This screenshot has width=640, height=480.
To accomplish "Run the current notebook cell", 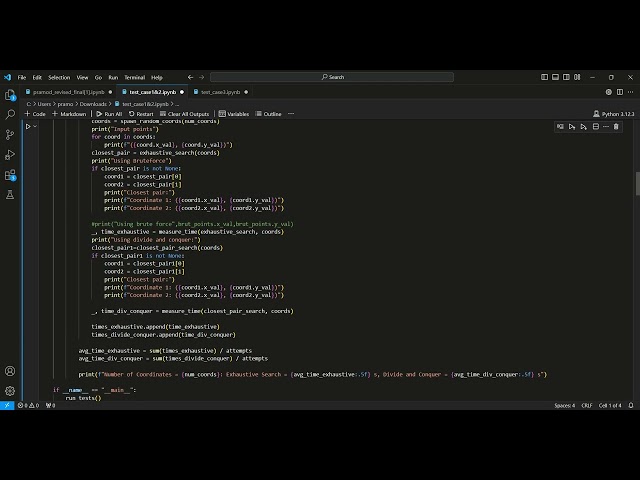I will [x=28, y=127].
